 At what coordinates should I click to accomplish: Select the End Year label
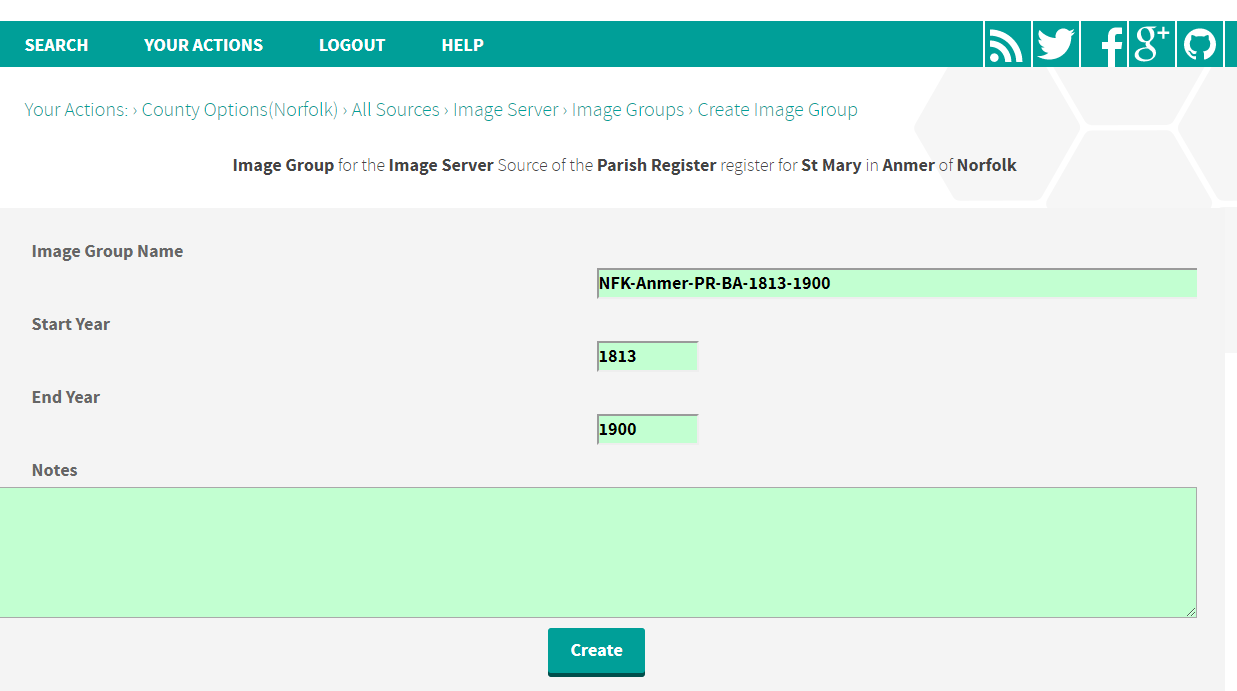(x=66, y=397)
